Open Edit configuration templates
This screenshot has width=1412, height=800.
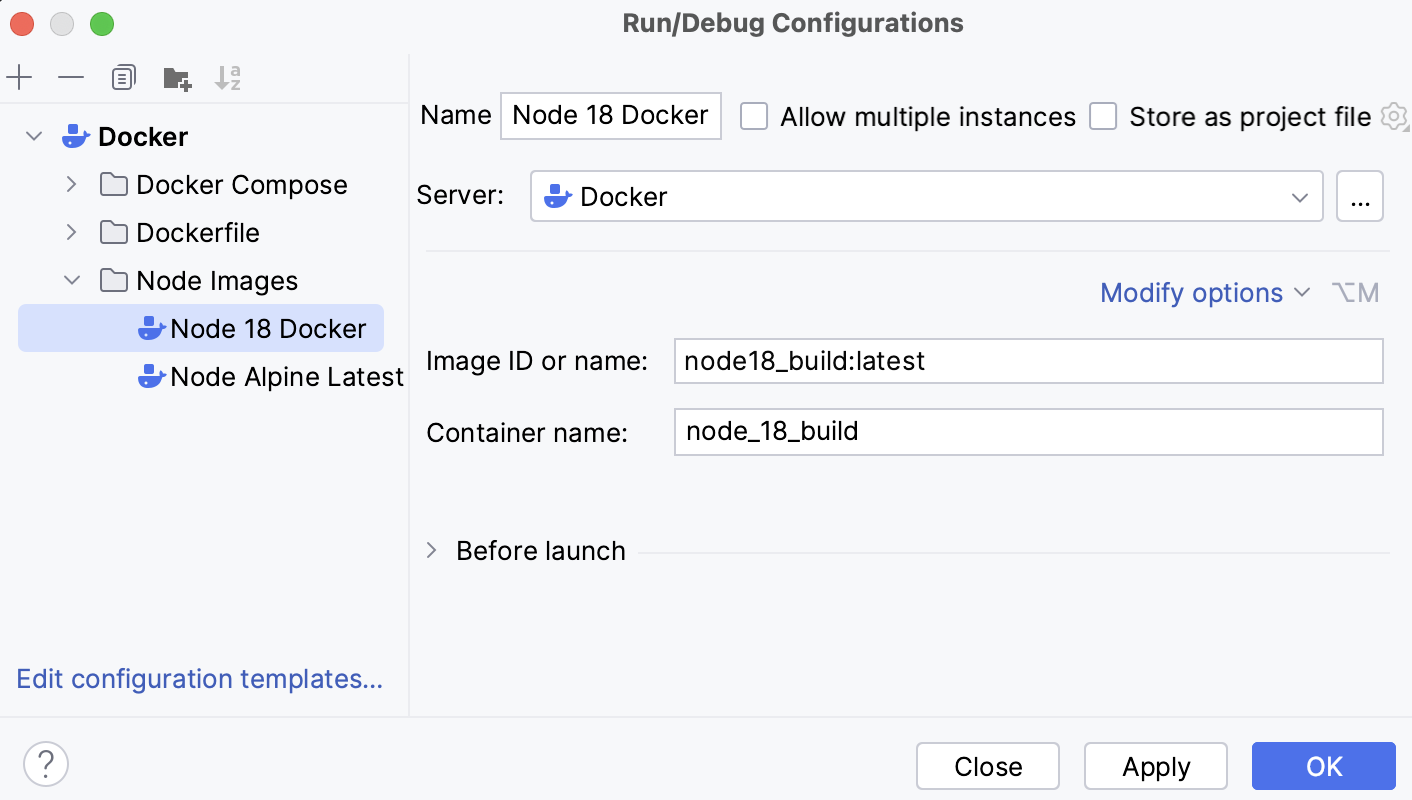pos(199,679)
